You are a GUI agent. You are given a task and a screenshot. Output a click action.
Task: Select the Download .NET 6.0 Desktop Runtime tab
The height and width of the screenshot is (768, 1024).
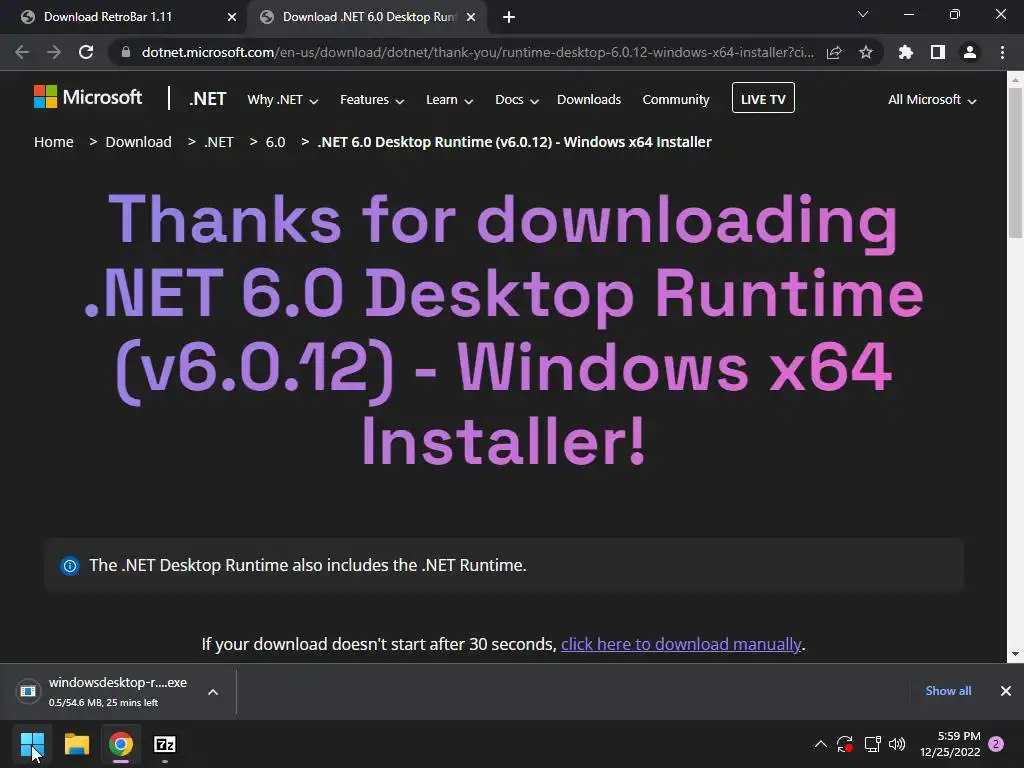(x=368, y=17)
